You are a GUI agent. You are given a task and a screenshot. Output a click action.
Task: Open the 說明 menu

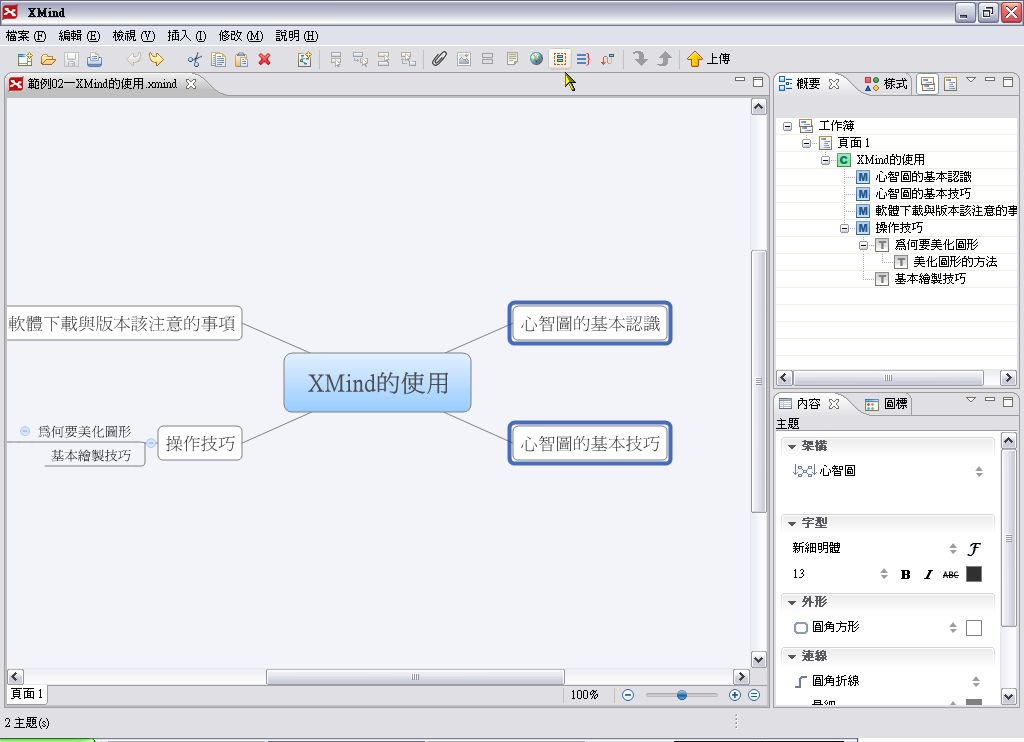[296, 36]
